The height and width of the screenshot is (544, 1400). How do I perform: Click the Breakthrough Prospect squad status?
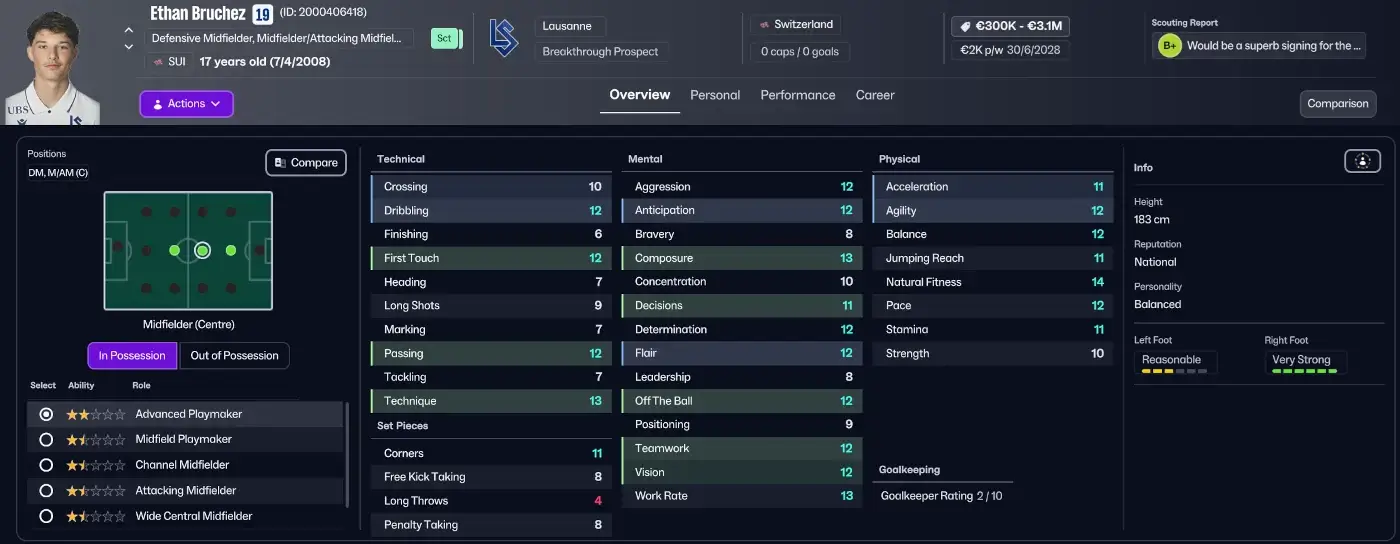click(x=601, y=52)
